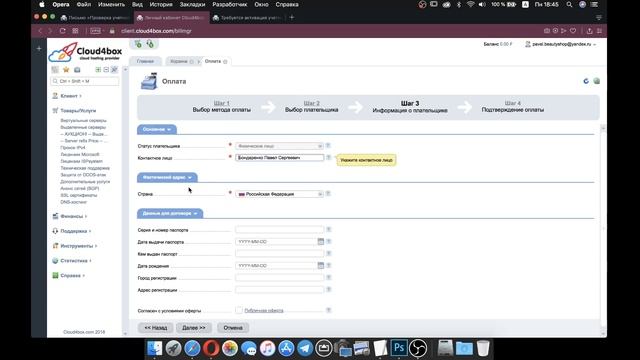Open the Страна country dropdown
The image size is (640, 360).
coord(280,194)
